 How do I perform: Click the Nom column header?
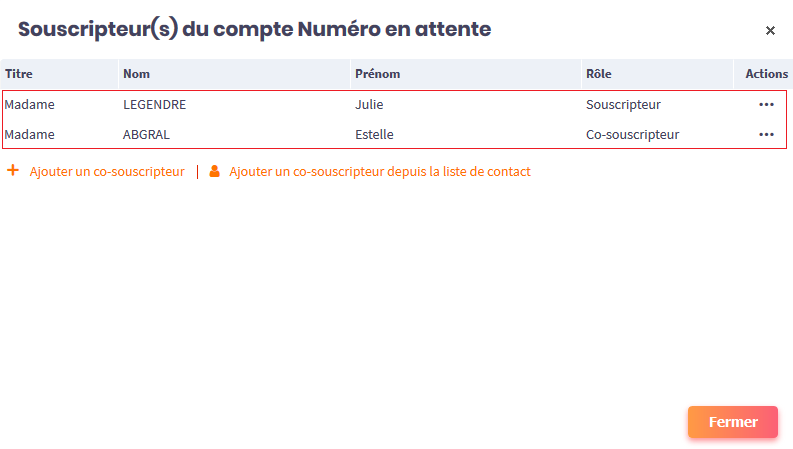click(135, 74)
